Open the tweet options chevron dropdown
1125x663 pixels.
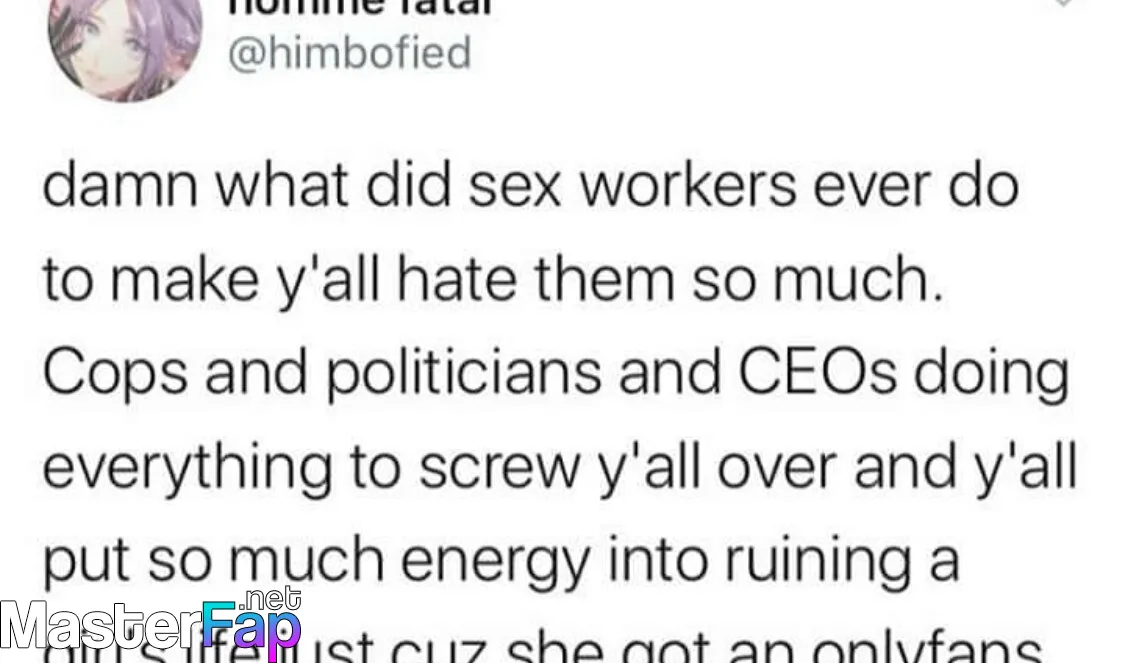[1063, 4]
